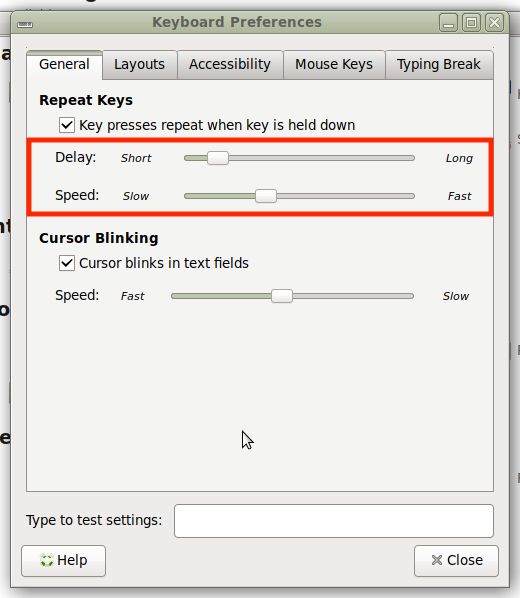Click the cursor blink track near Slow

402,296
